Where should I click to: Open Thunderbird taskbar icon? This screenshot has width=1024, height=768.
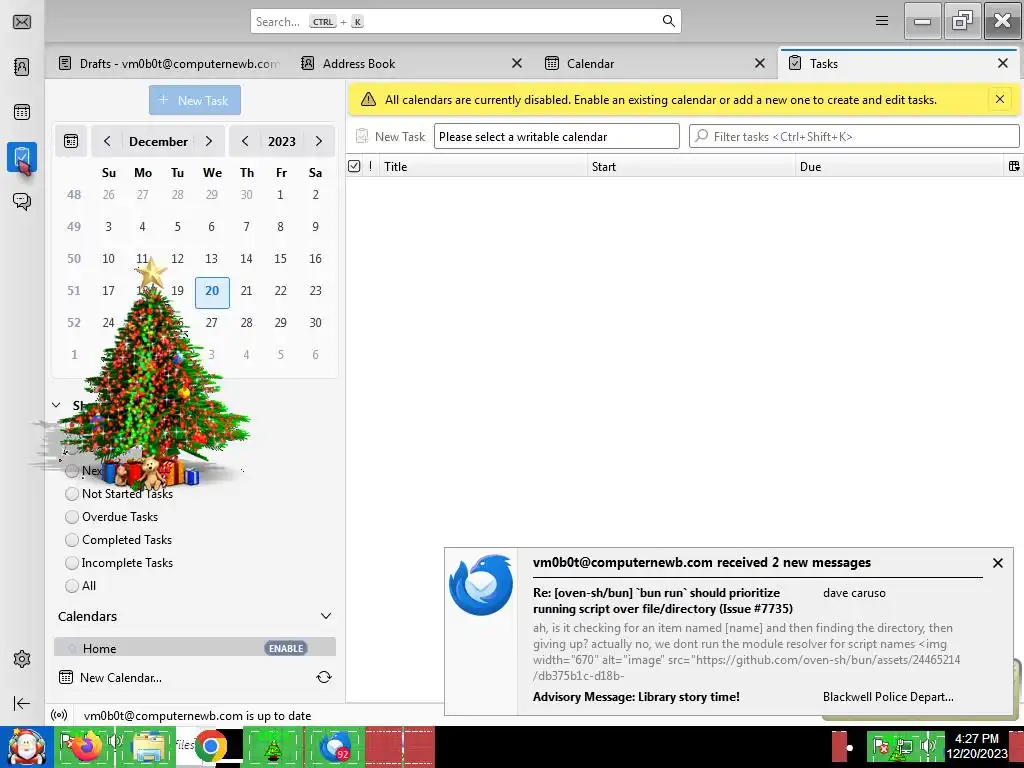pos(334,746)
